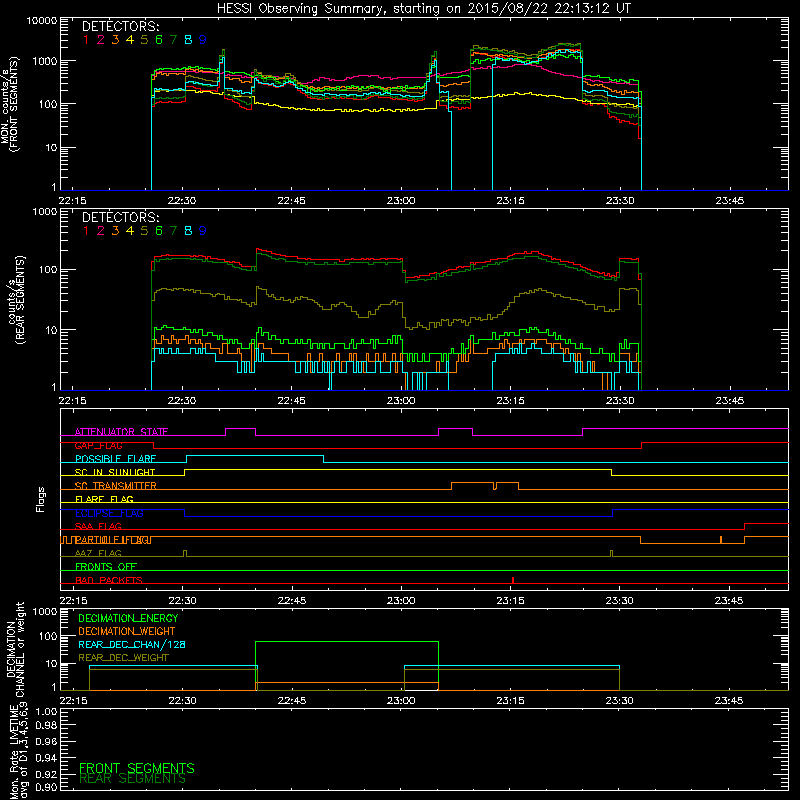
Task: Click 22:15 tick label under Flags panel
Action: (x=73, y=601)
